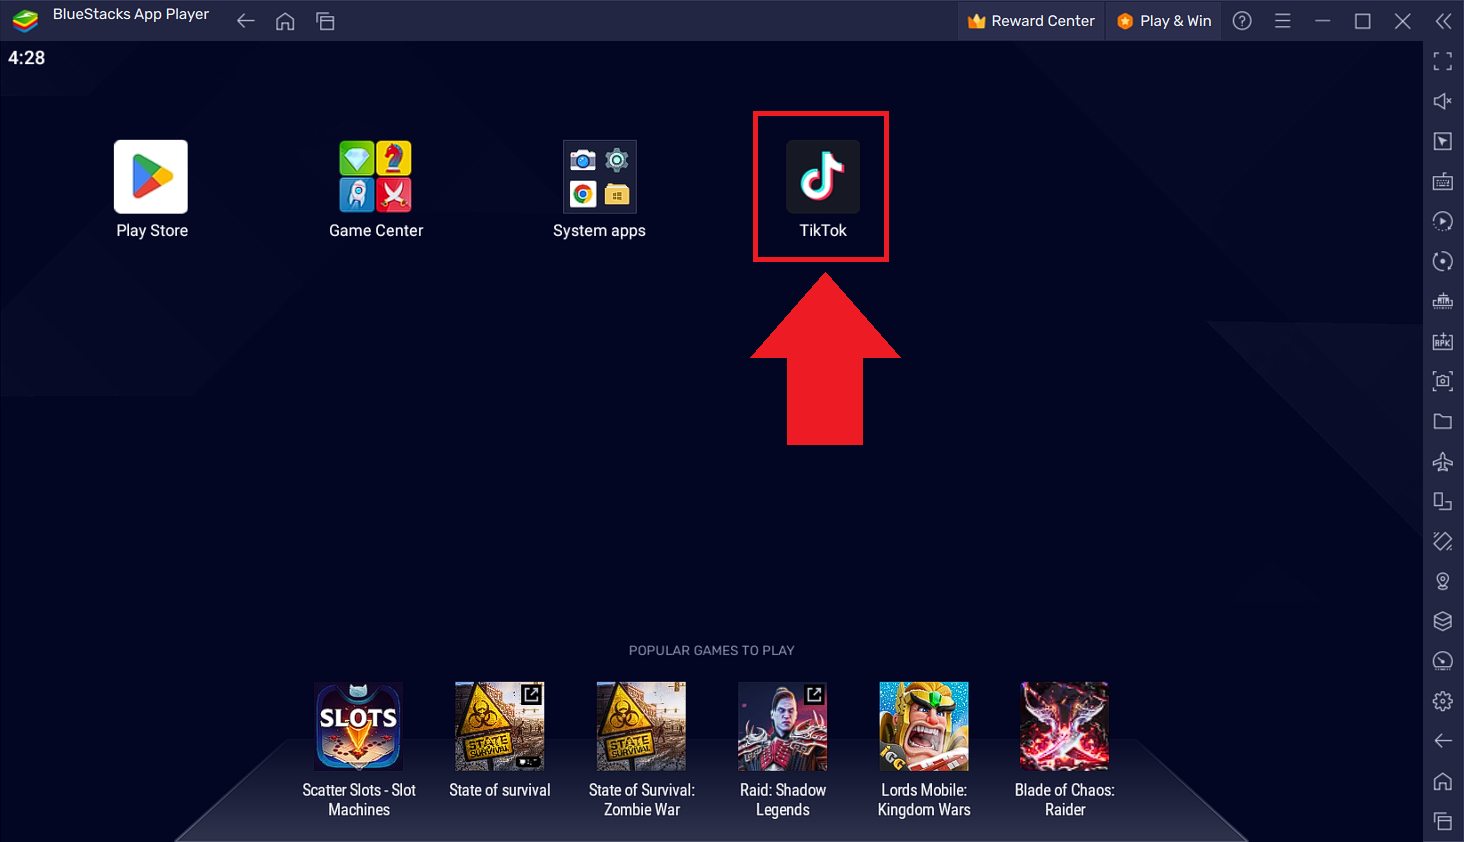Rotate screen using sidebar icon
The height and width of the screenshot is (842, 1464).
1442,501
